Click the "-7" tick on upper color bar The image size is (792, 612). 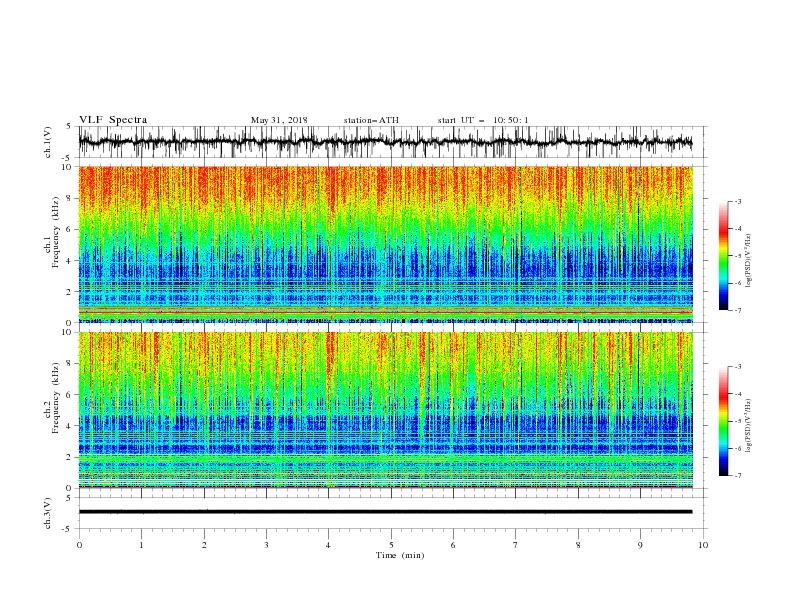tap(737, 310)
